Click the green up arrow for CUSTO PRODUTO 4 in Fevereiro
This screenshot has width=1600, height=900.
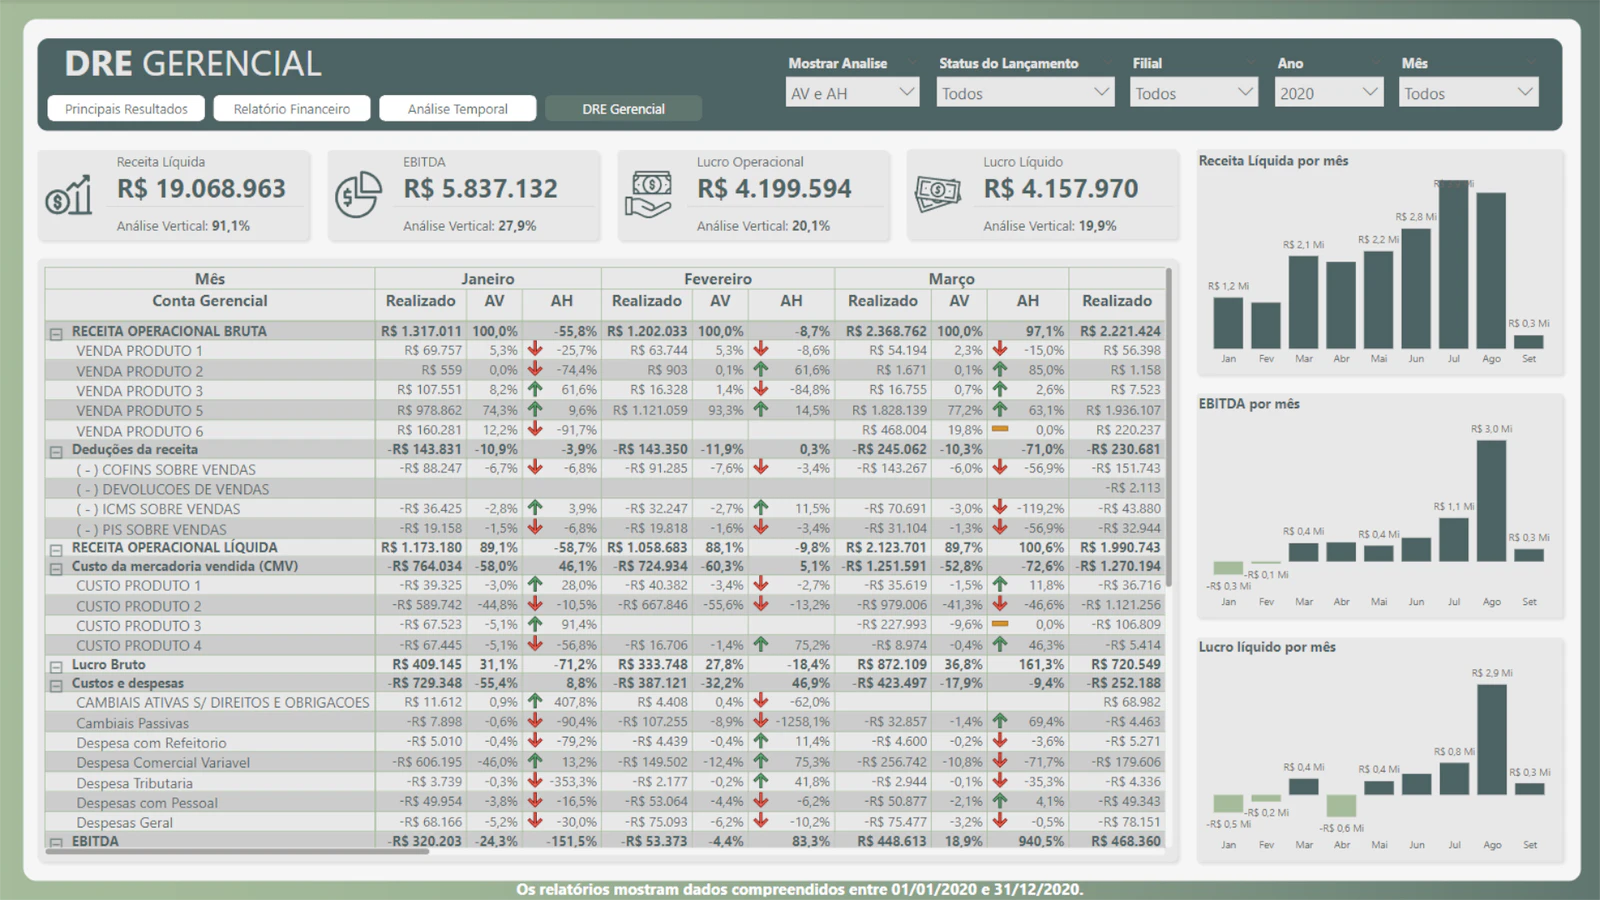[761, 645]
